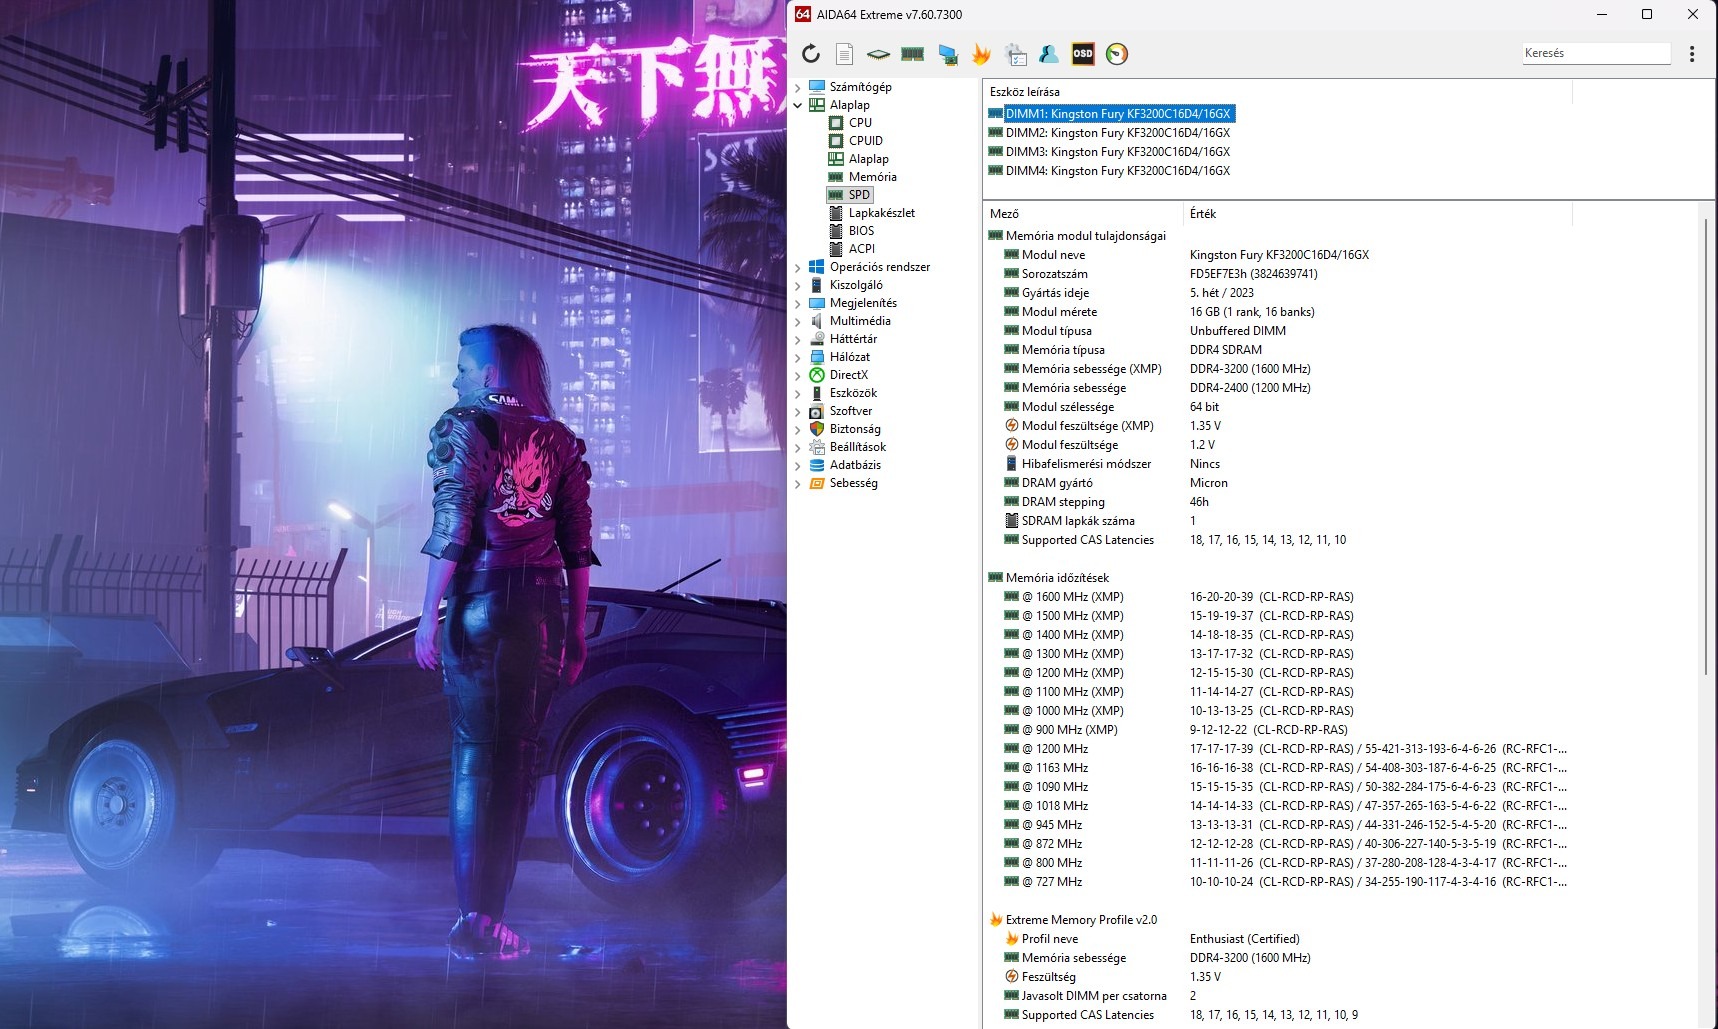Click the user silhouette toolbar icon
Screen dimensions: 1718x1029
pos(1049,54)
